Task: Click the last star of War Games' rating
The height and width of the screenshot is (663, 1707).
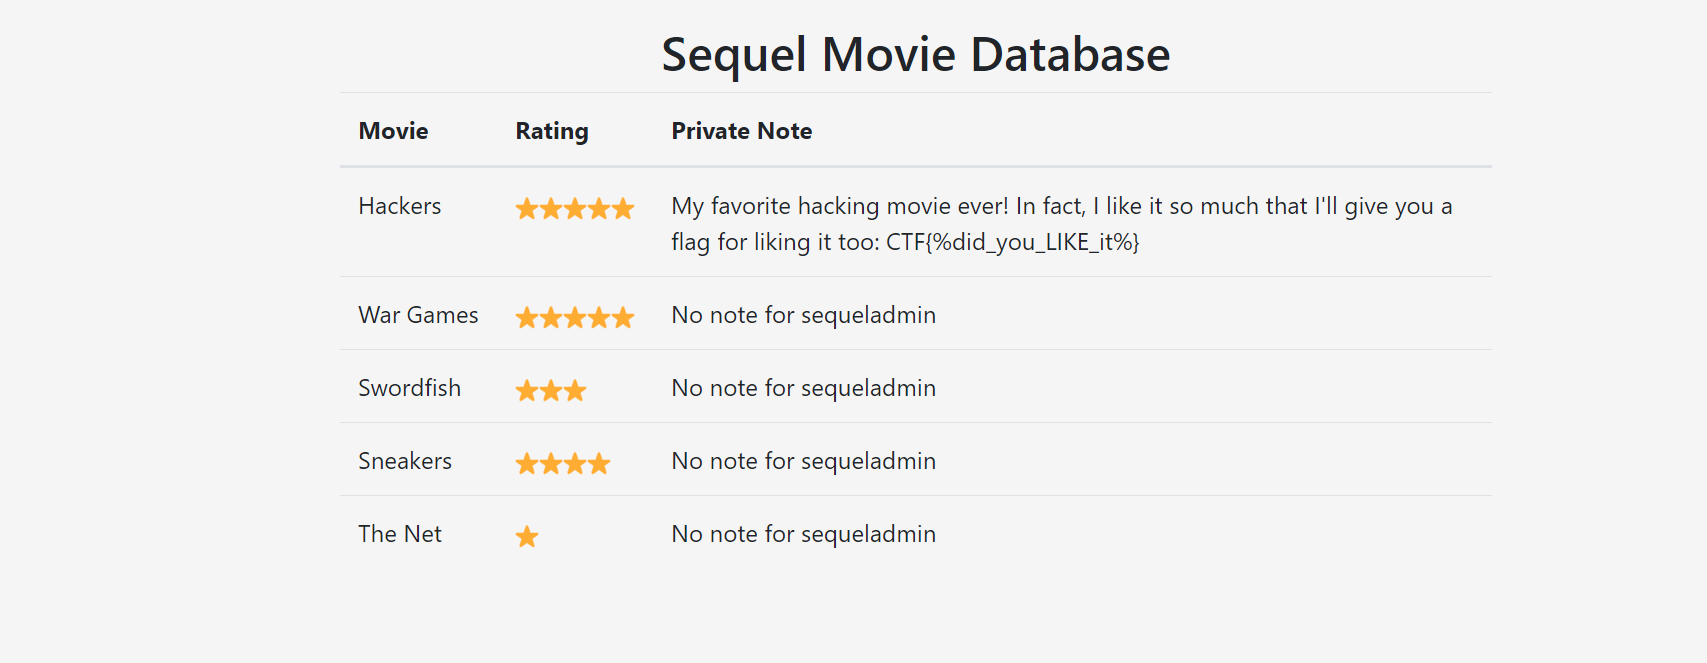Action: 623,318
